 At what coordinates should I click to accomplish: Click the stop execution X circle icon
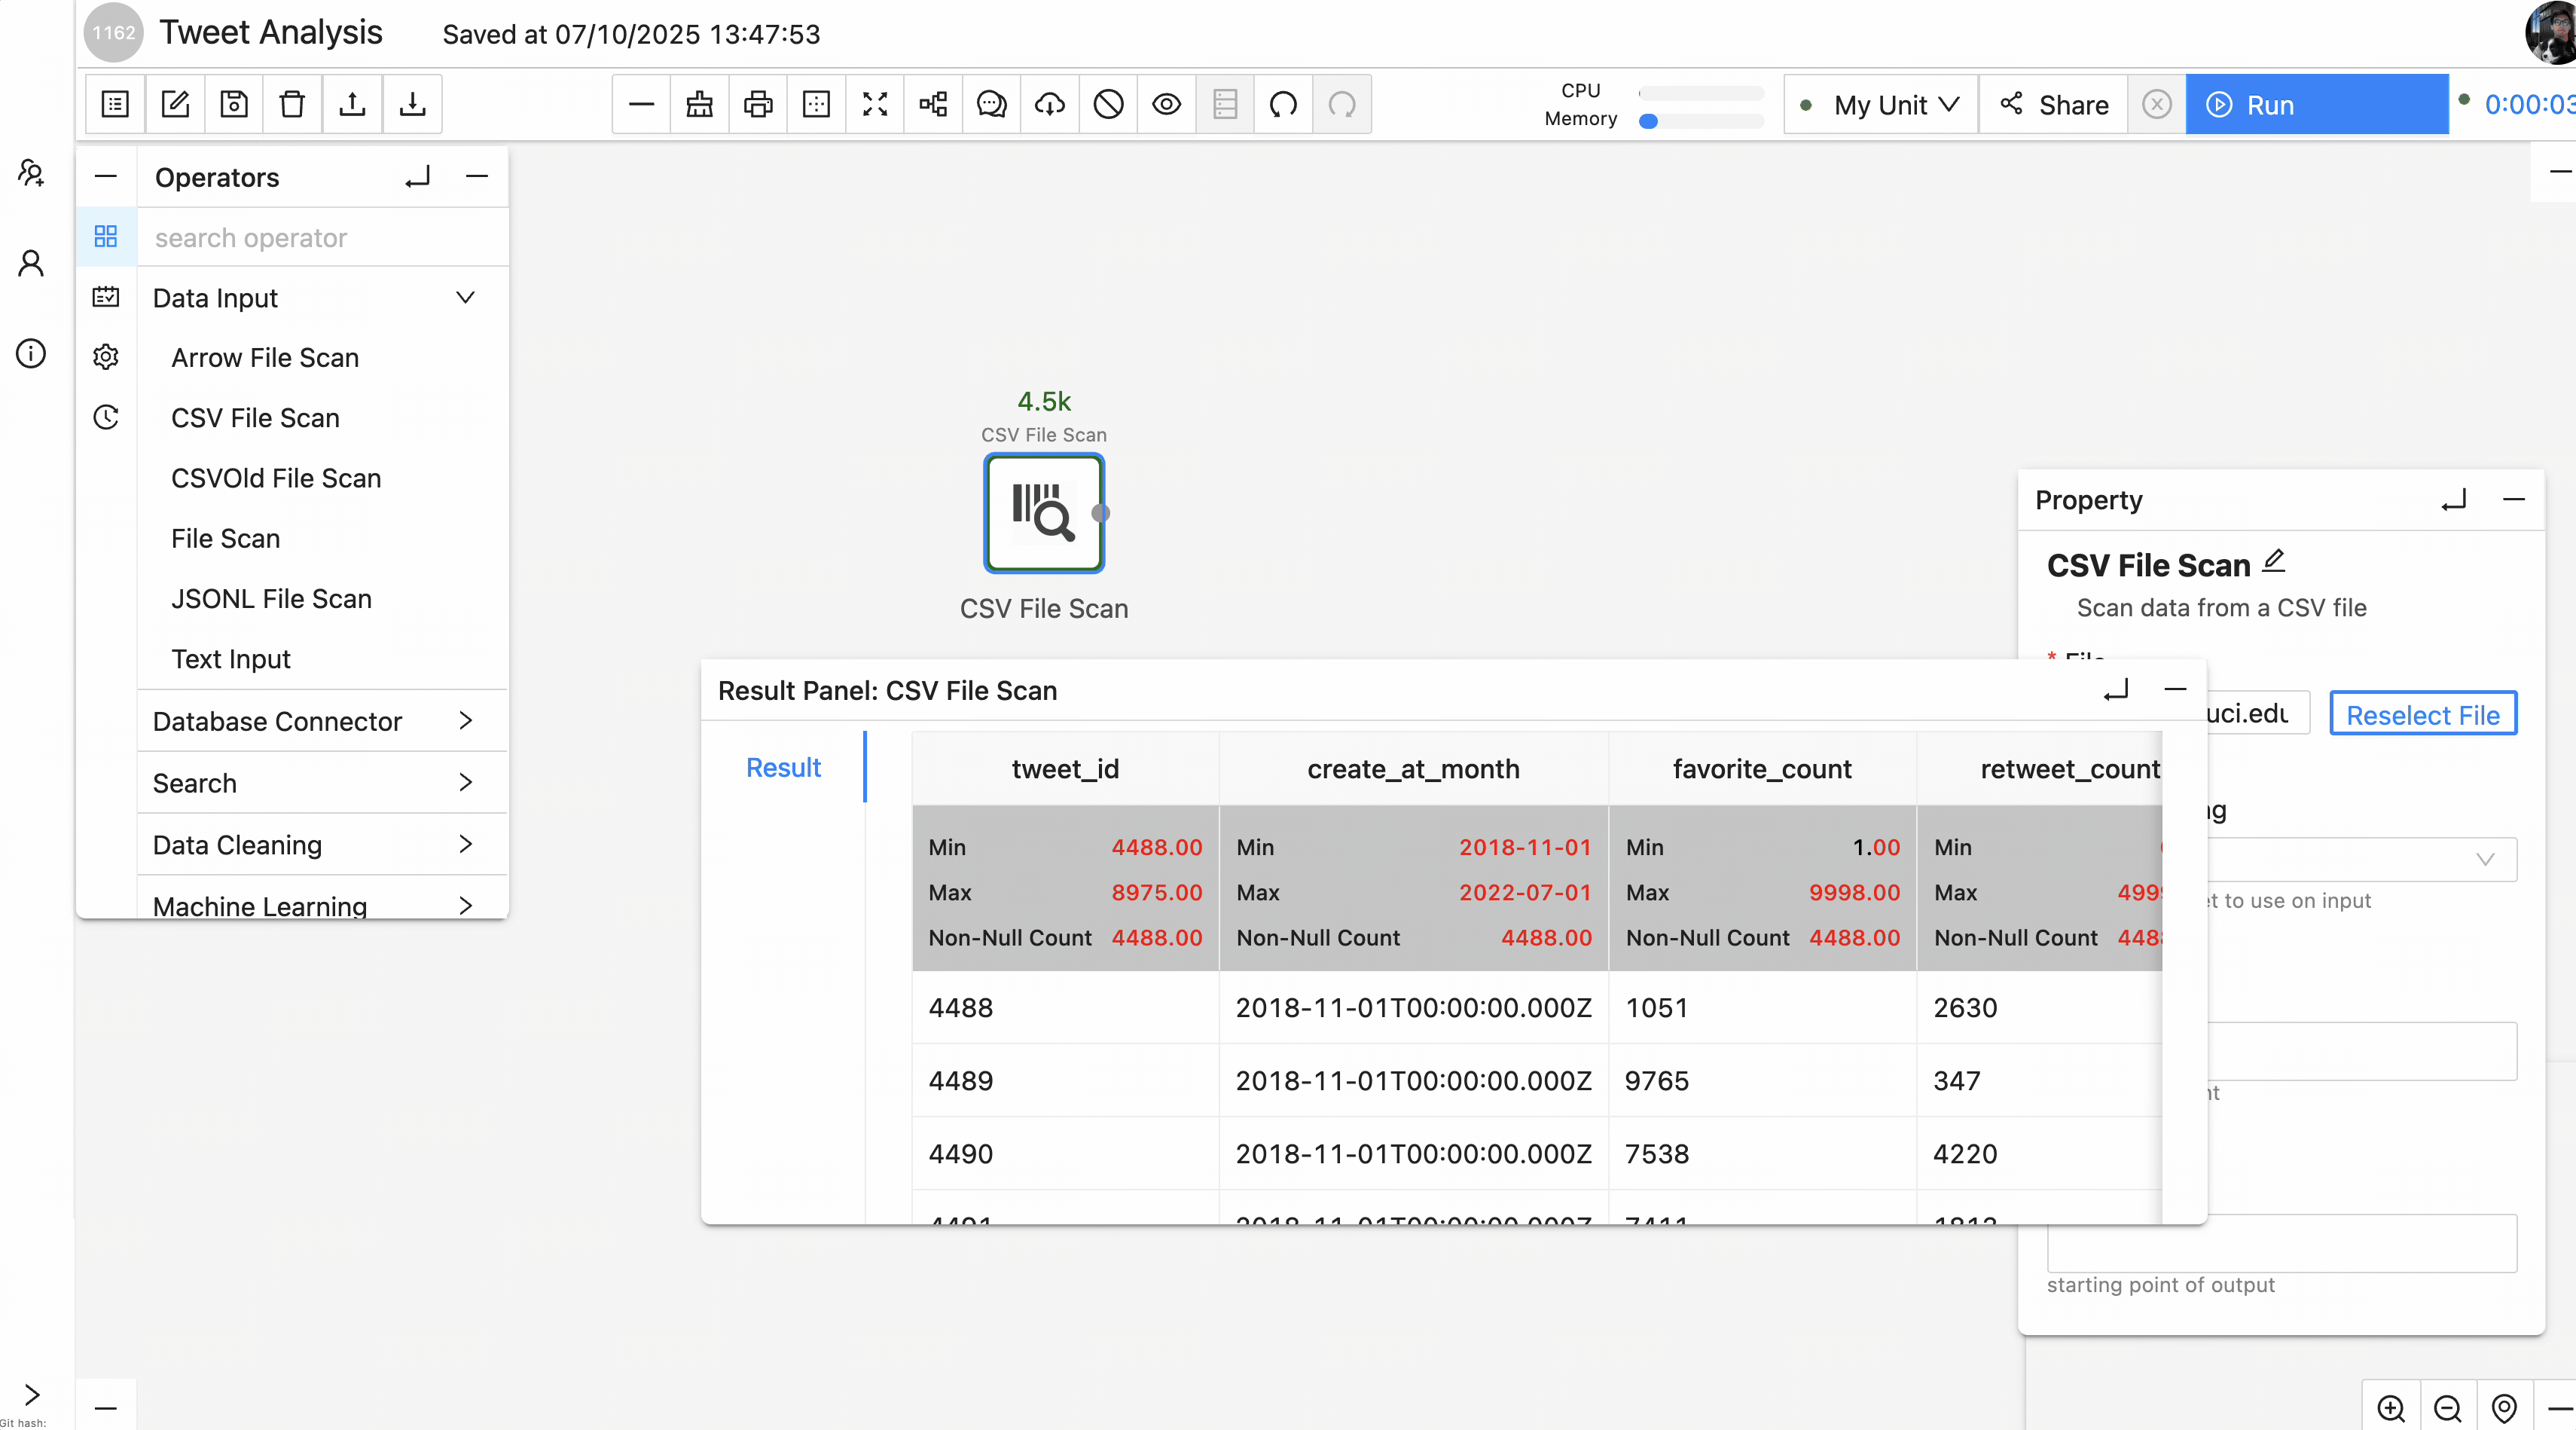2157,104
